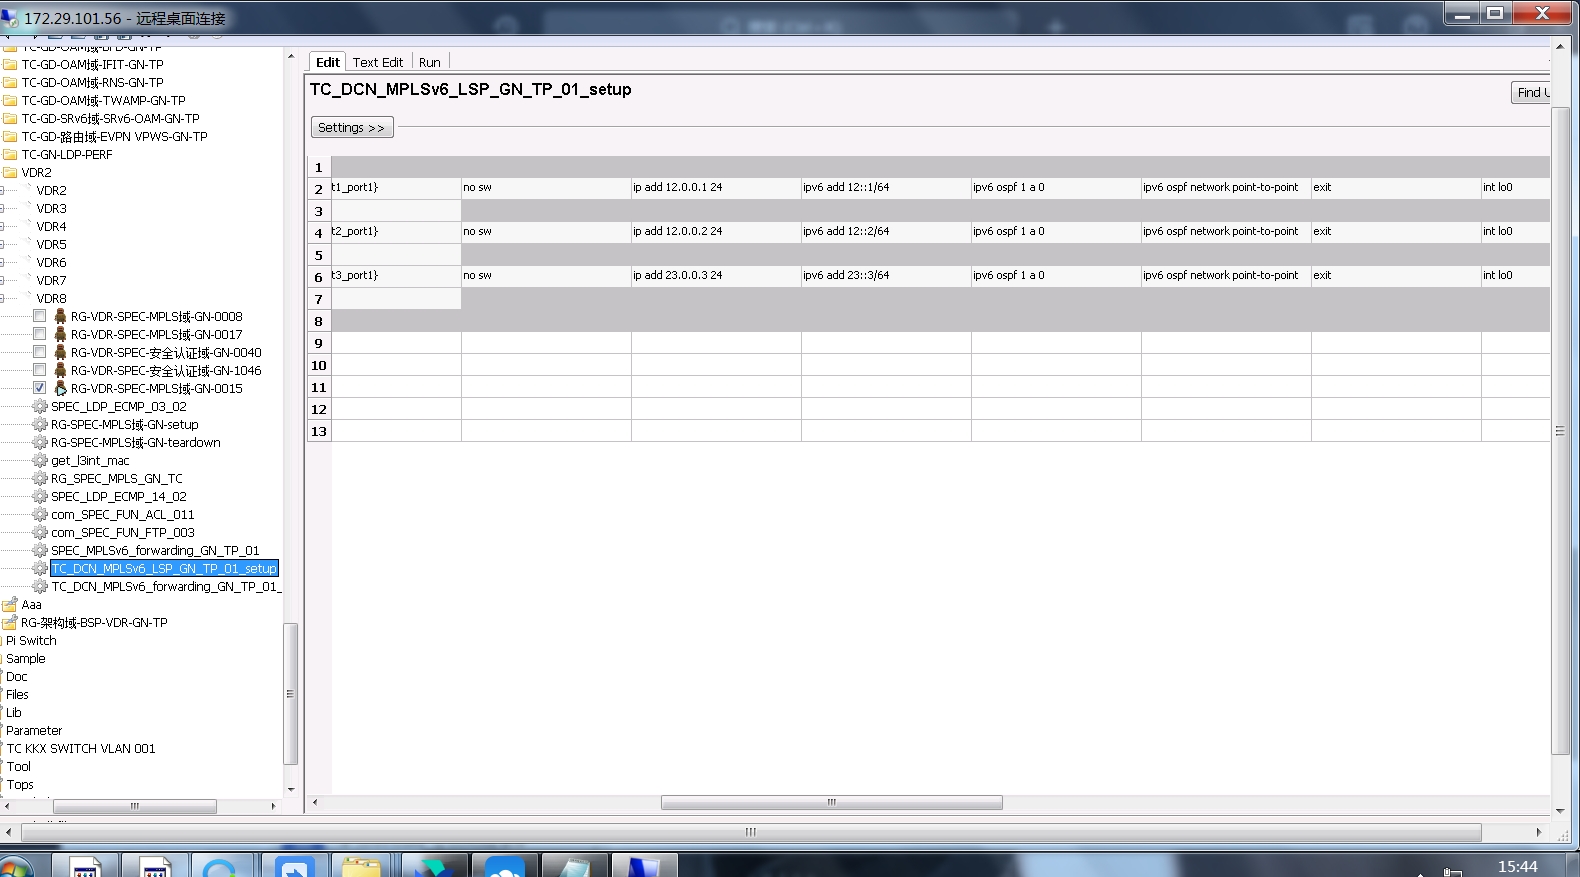The height and width of the screenshot is (877, 1580).
Task: Expand the VDR4 tree node
Action: click(x=3, y=226)
